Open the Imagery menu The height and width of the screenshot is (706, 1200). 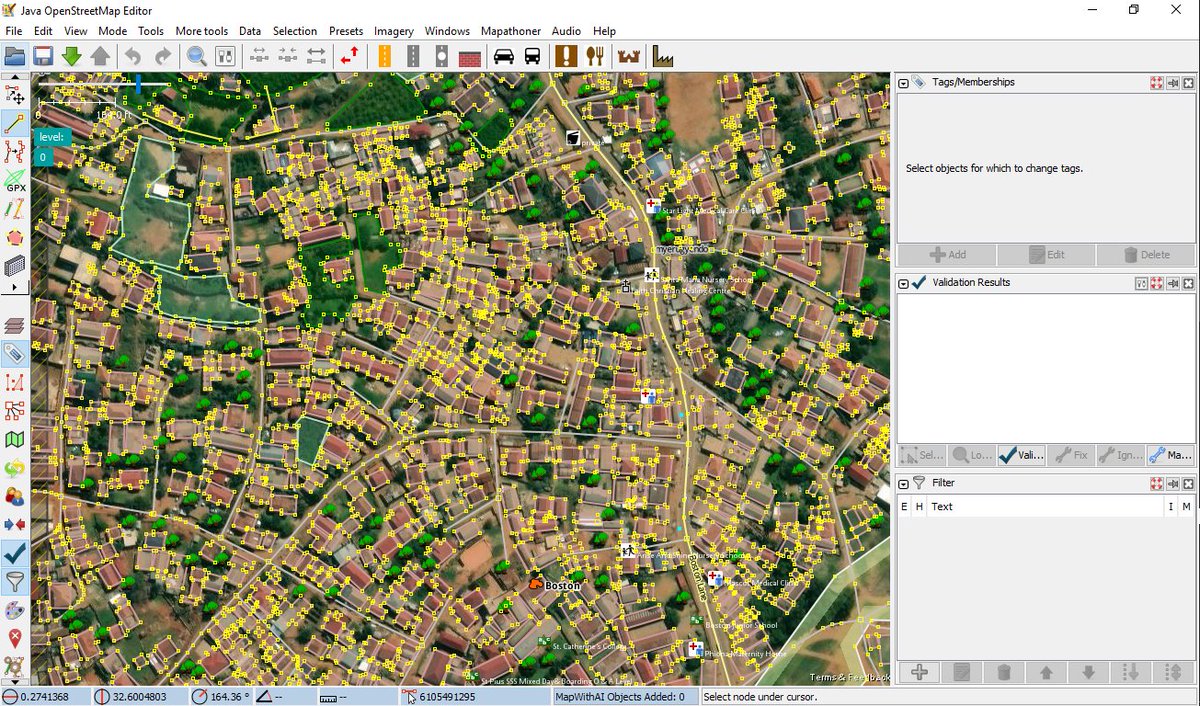coord(394,31)
